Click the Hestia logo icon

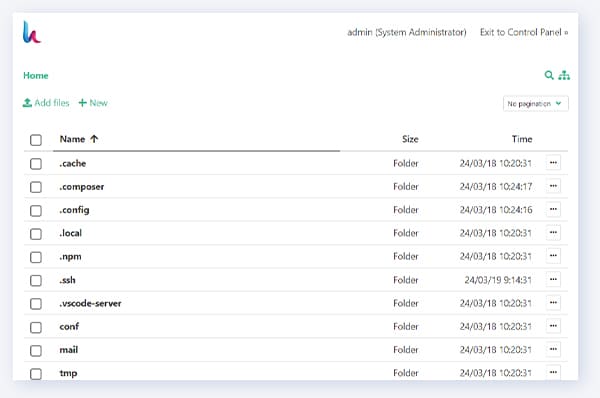(32, 32)
